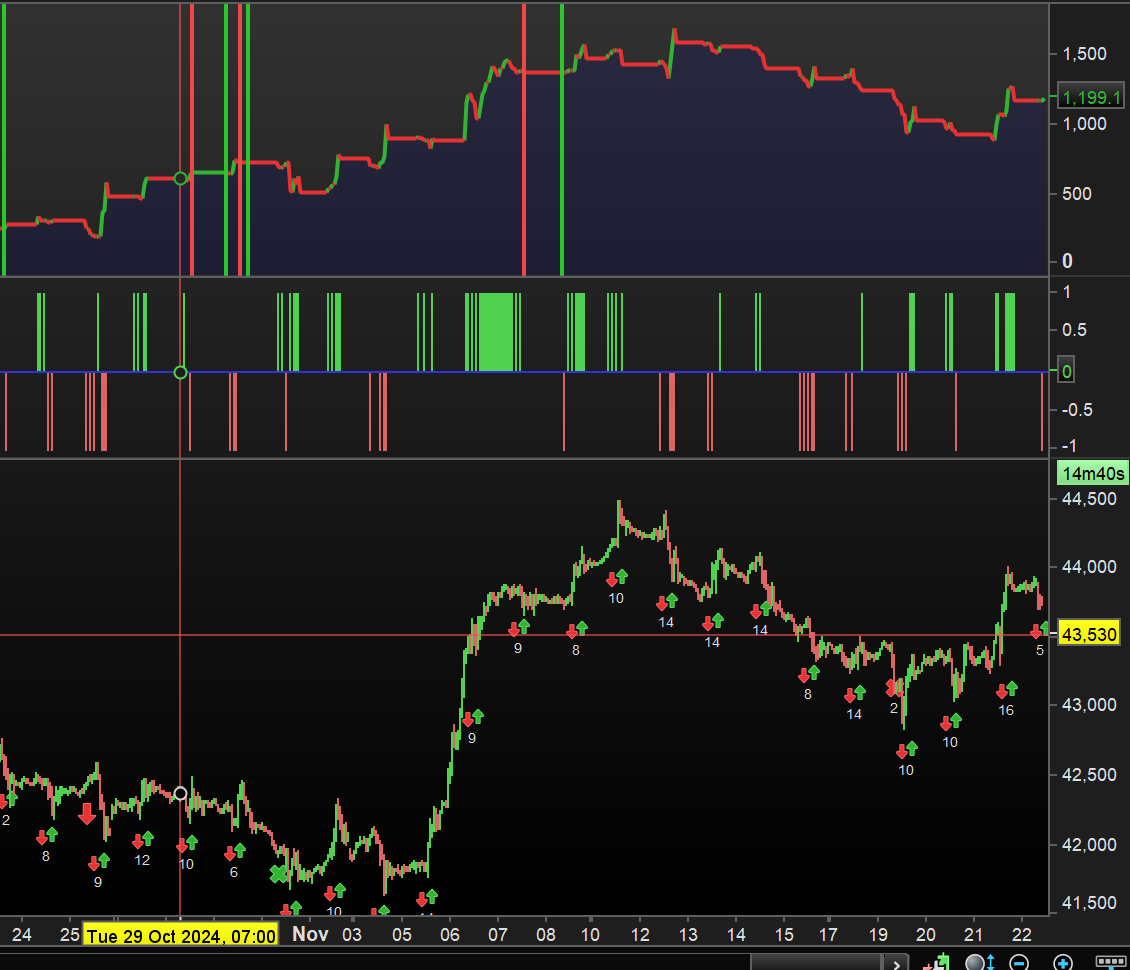Screen dimensions: 1130x970
Task: Click the bar spacing icon at bottom right
Action: point(1111,963)
